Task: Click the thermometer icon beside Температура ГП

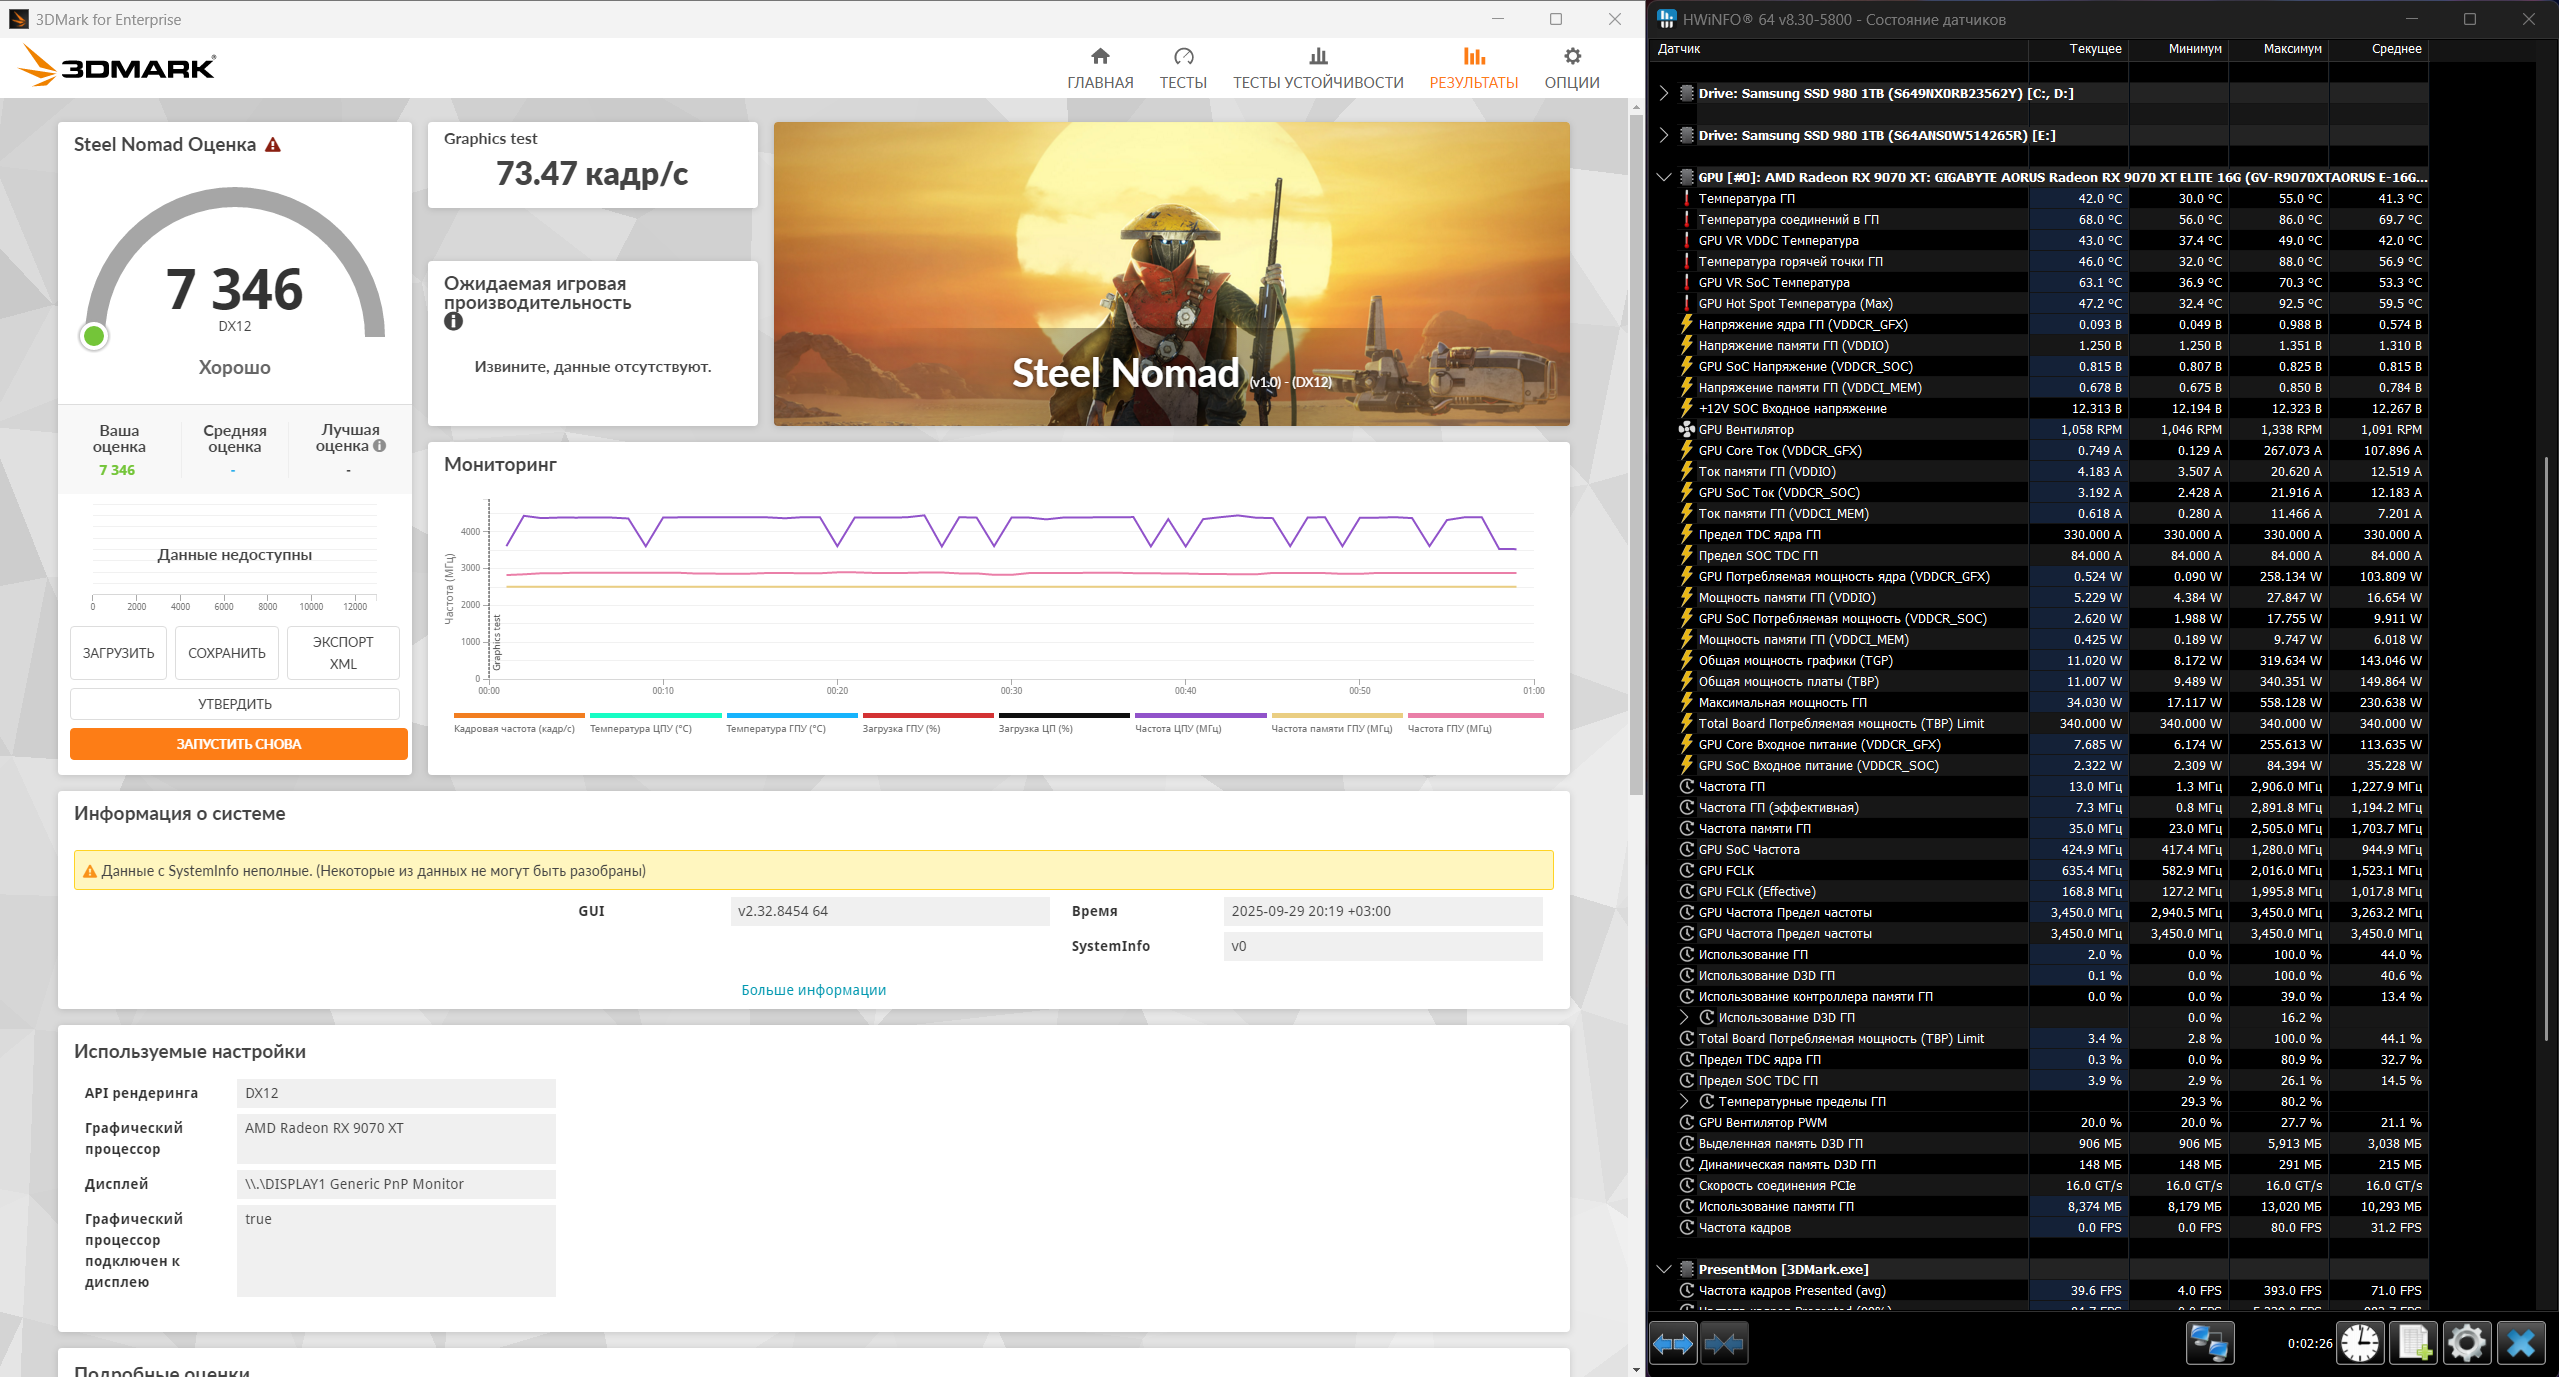Action: (x=1686, y=199)
